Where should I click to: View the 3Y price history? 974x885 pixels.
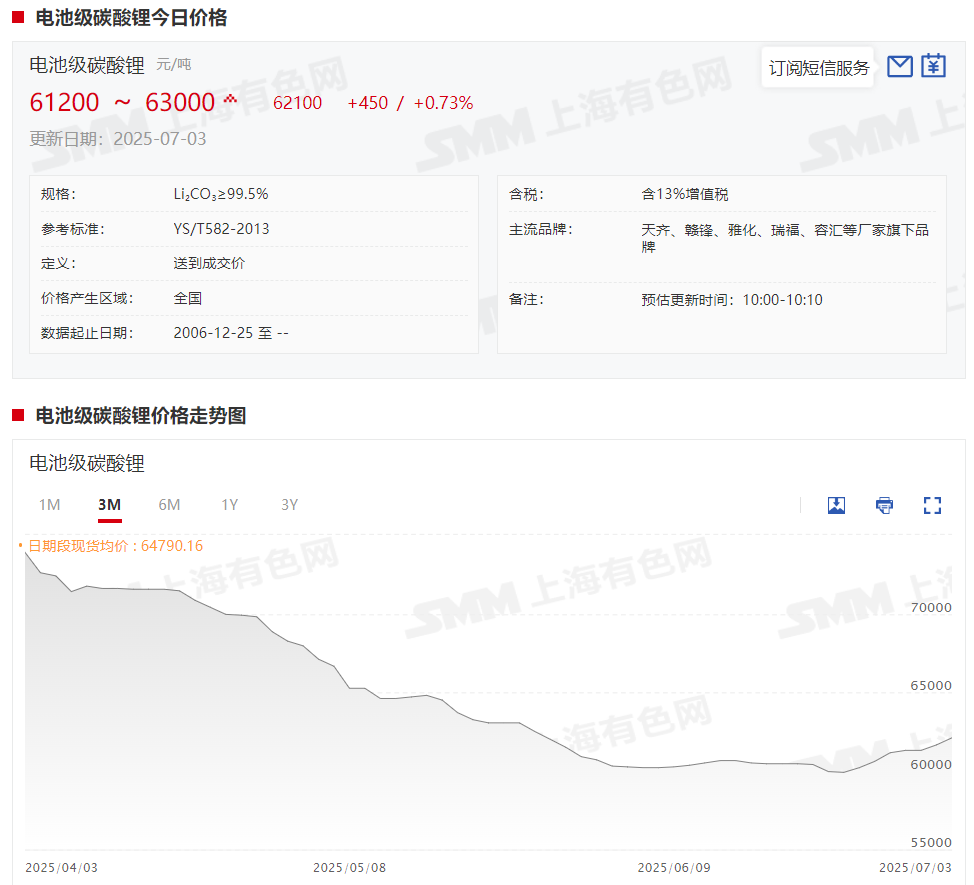[290, 505]
